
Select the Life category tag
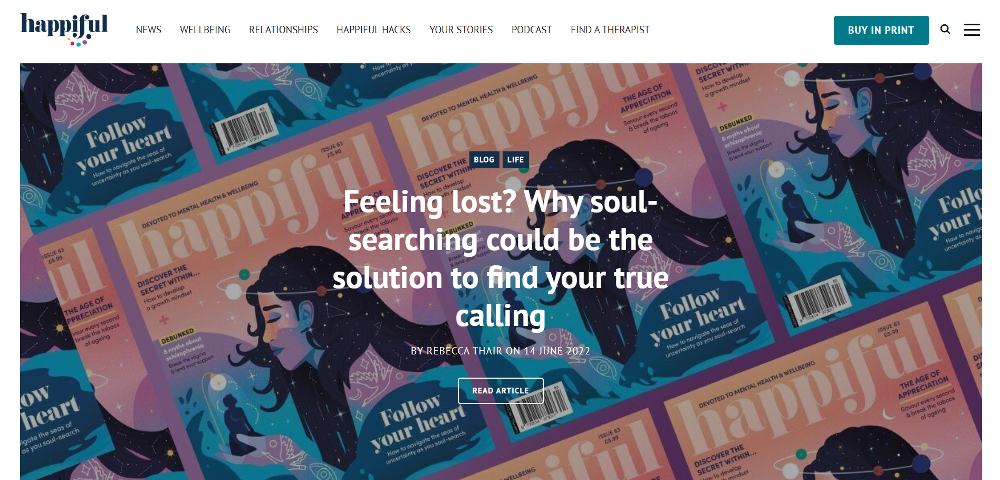[515, 159]
